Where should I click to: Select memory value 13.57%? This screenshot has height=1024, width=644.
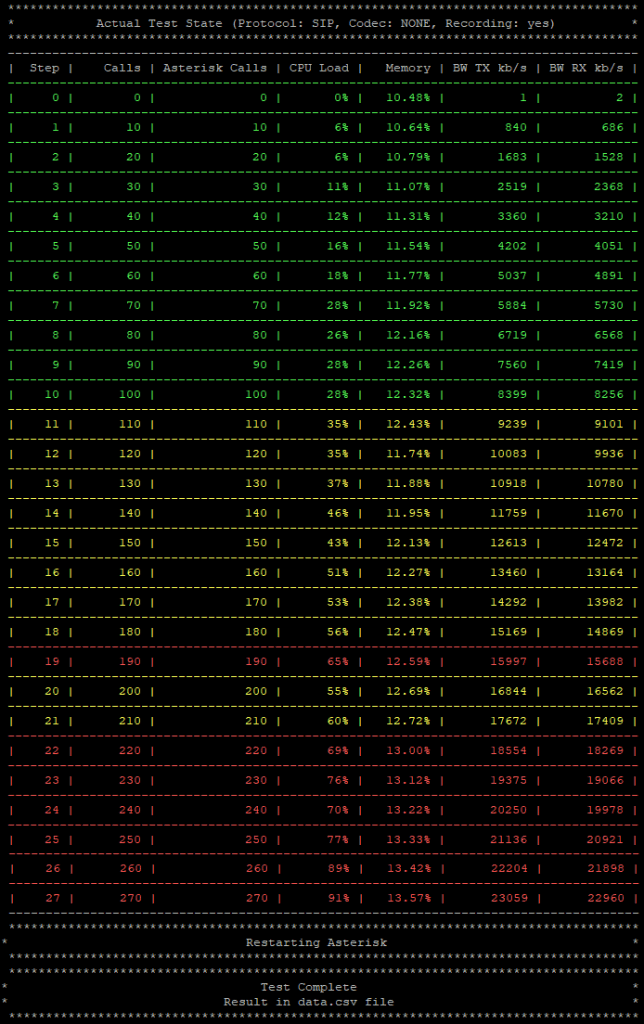[409, 899]
